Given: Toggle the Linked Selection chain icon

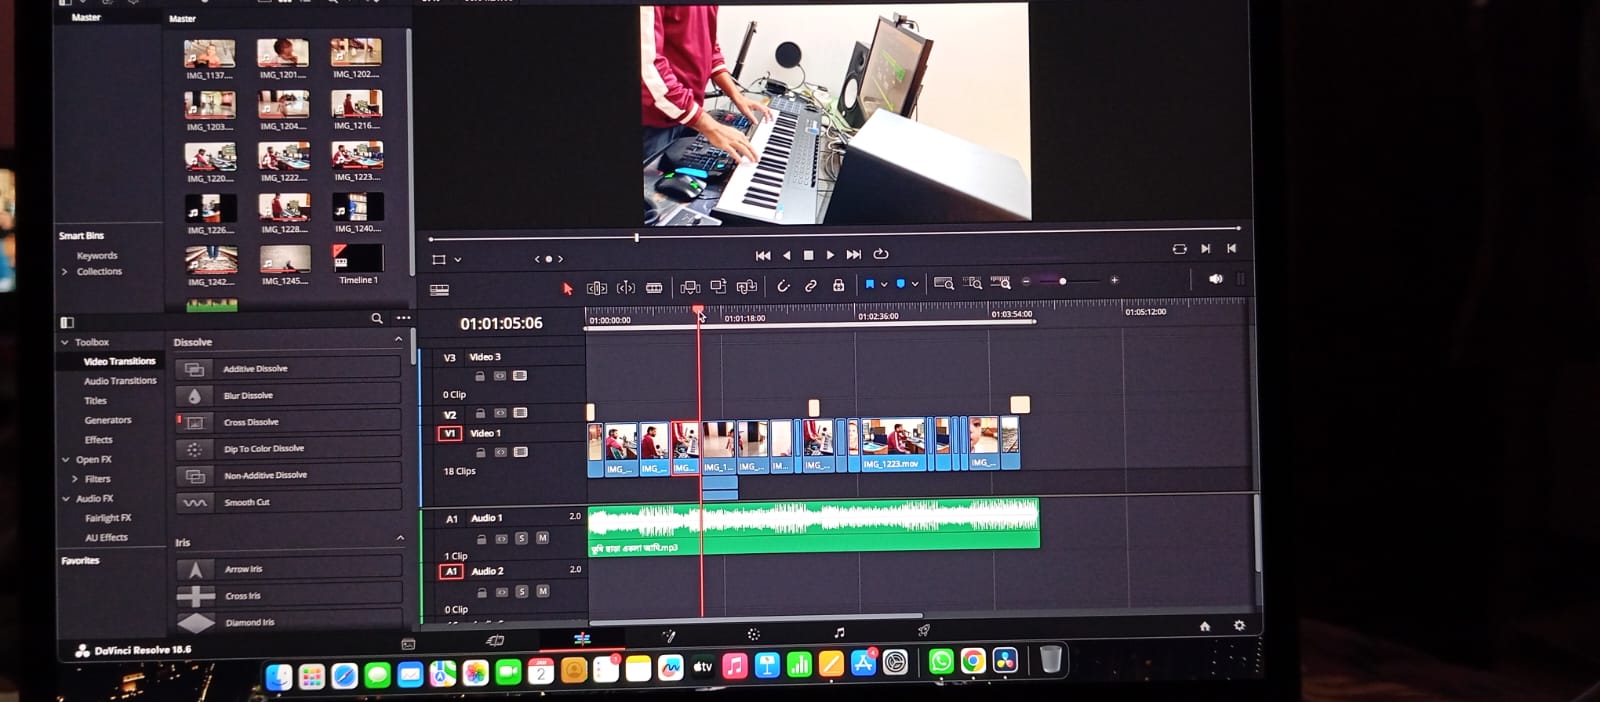Looking at the screenshot, I should pos(811,286).
